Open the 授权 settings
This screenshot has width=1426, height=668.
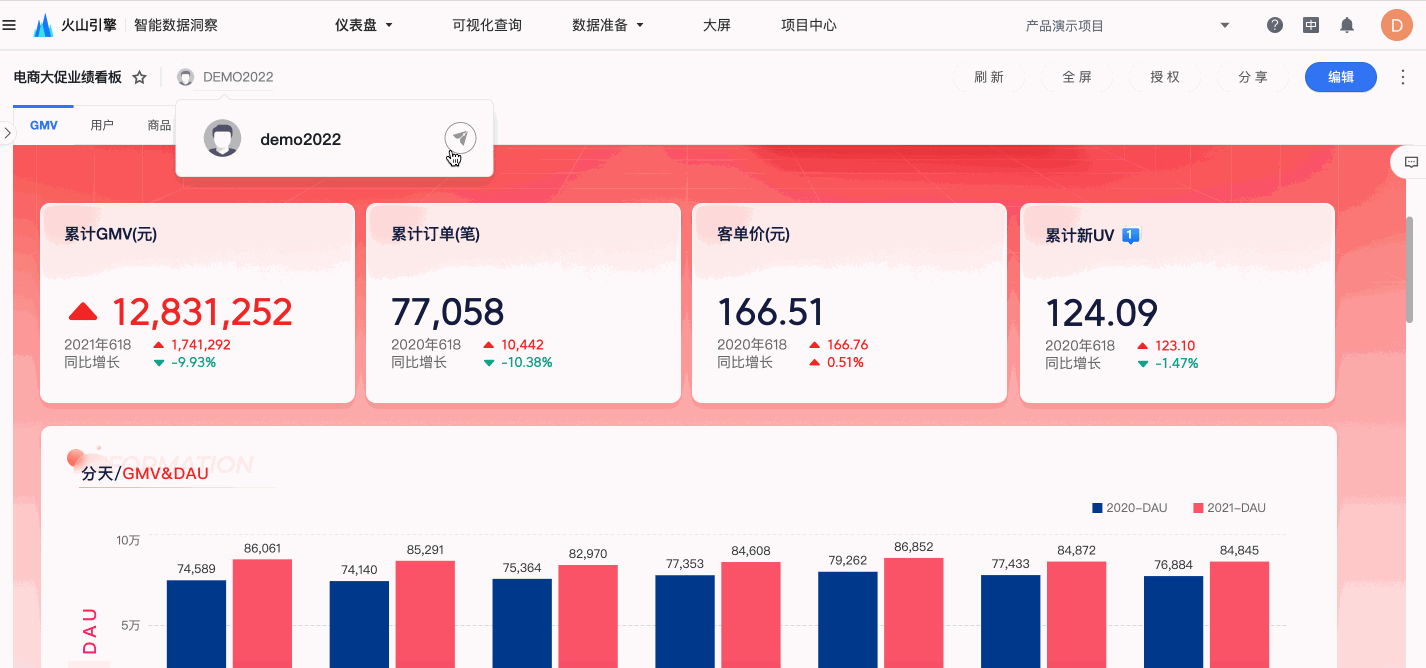1165,77
